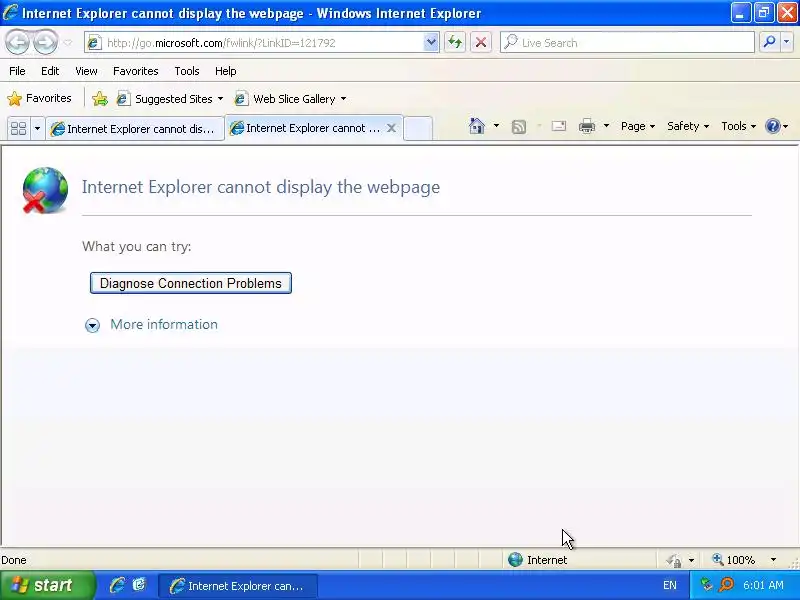The image size is (800, 600).
Task: Click the globe error icon on page
Action: point(45,190)
